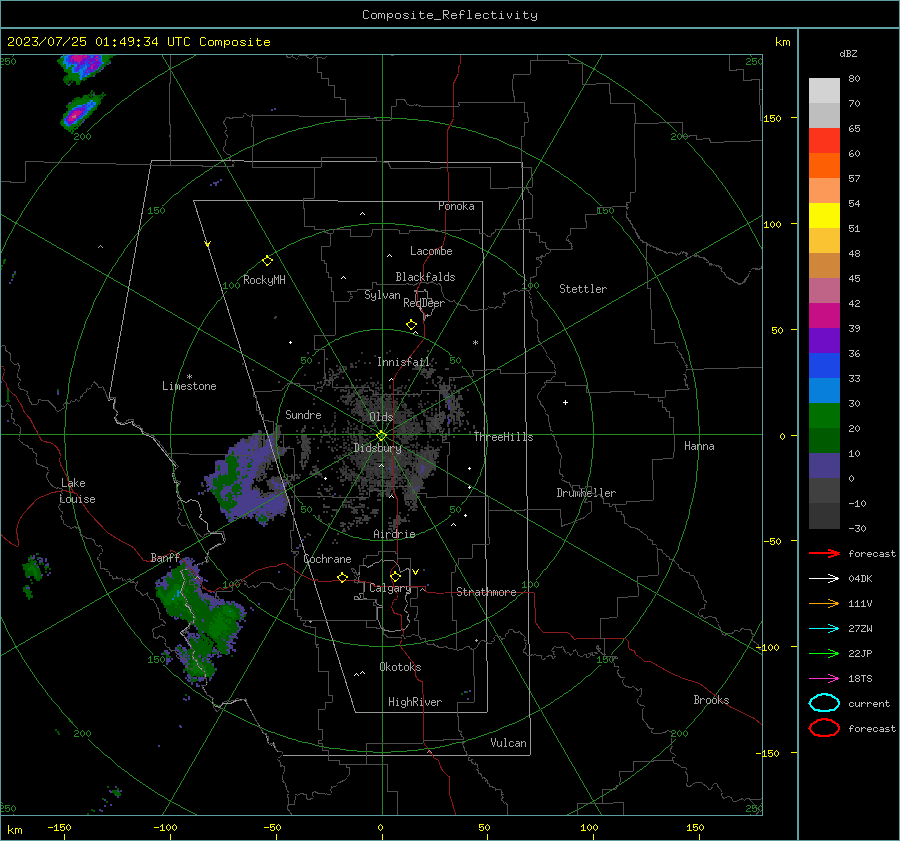Click the cyan current ellipse symbol

pyautogui.click(x=824, y=703)
